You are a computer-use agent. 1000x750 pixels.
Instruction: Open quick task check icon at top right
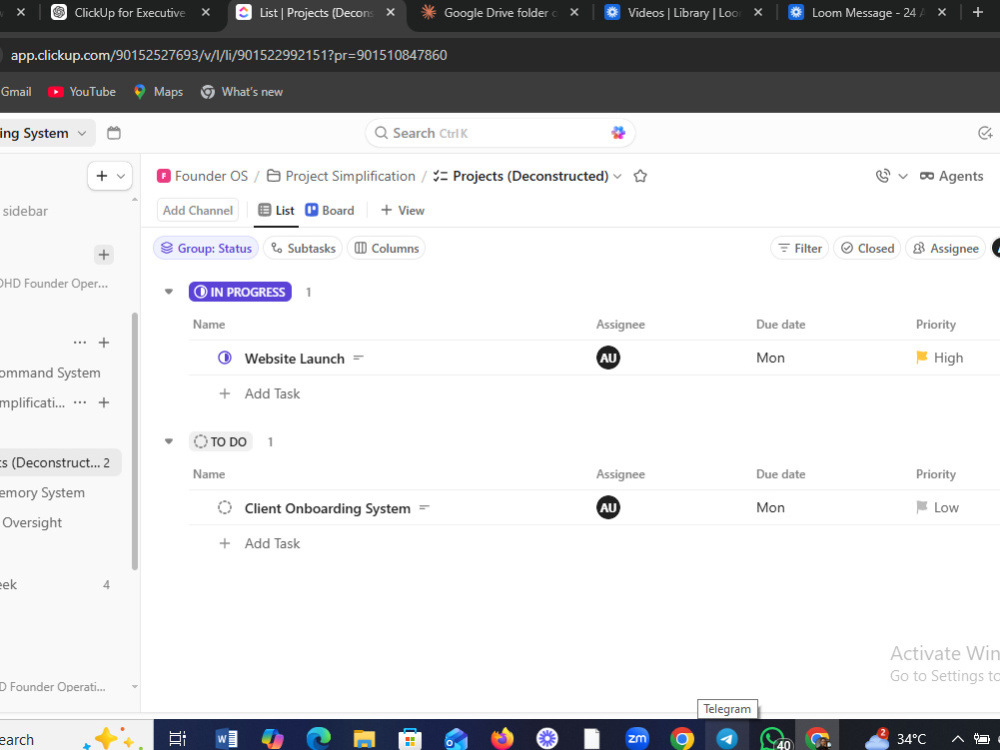coord(985,133)
